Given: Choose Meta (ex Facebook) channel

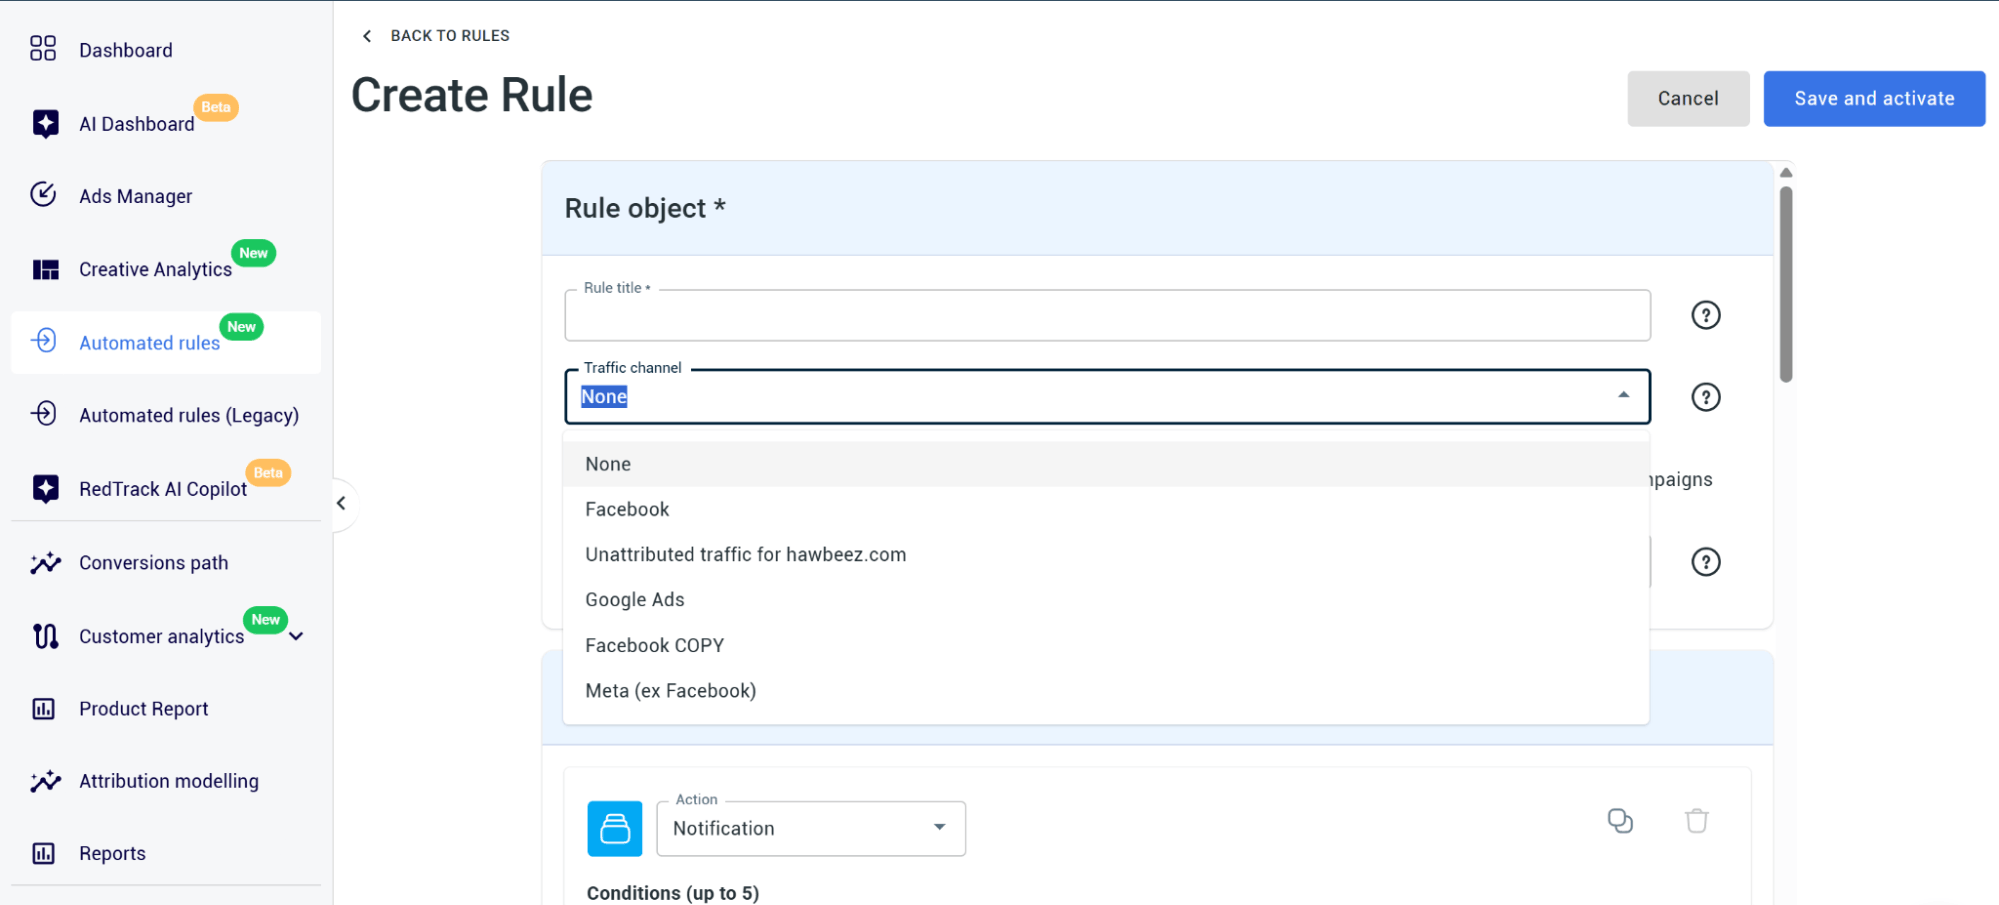Looking at the screenshot, I should (1106, 691).
